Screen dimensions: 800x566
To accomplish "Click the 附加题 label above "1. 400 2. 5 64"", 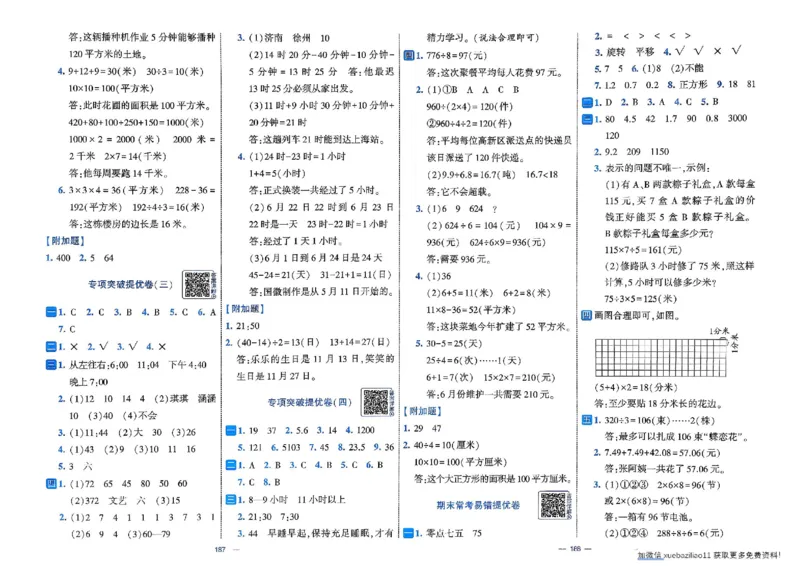I will click(x=65, y=241).
